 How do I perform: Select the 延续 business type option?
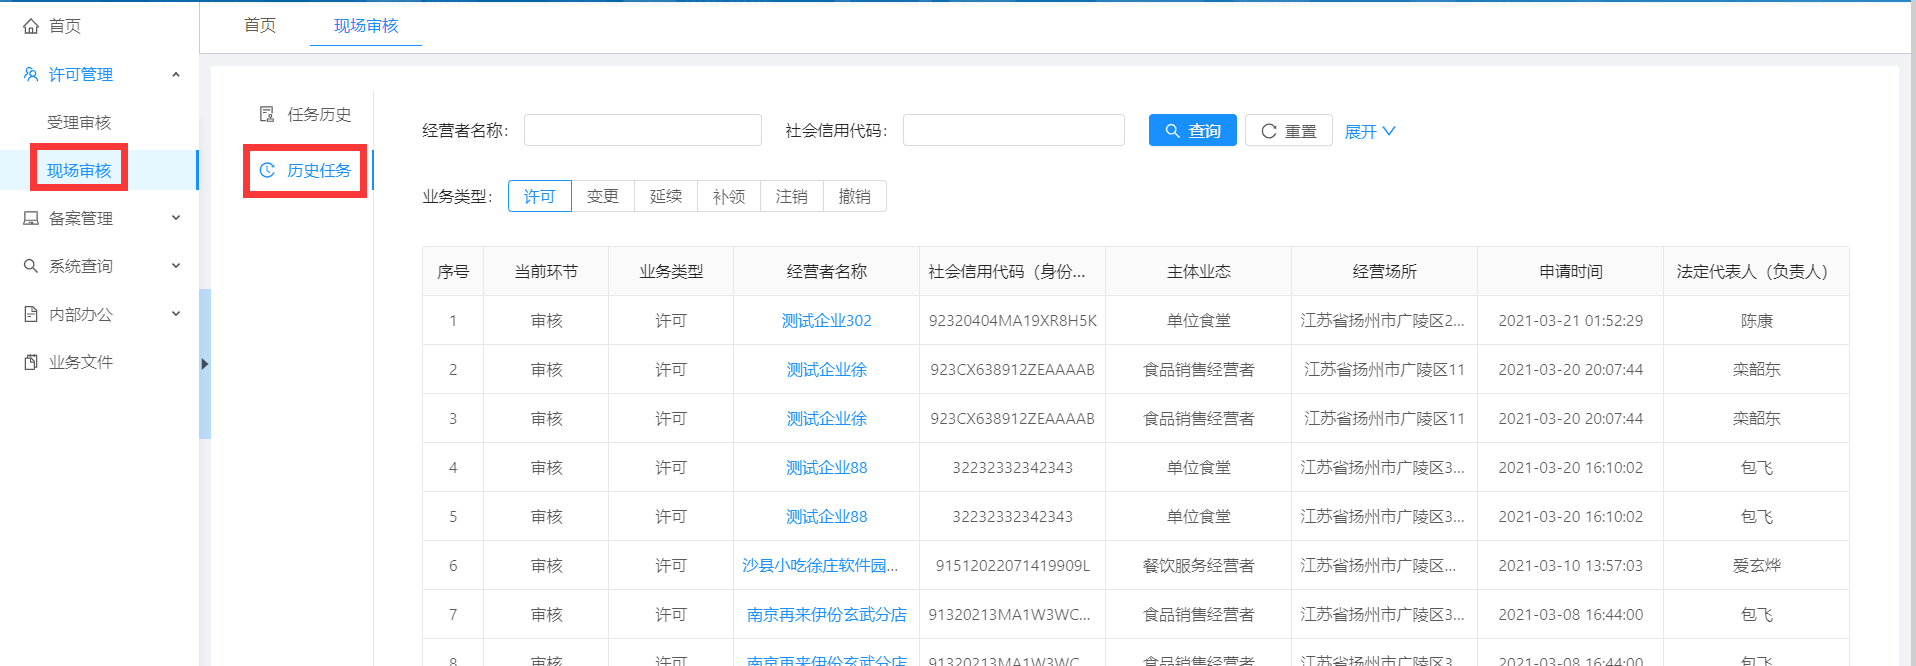pos(665,196)
